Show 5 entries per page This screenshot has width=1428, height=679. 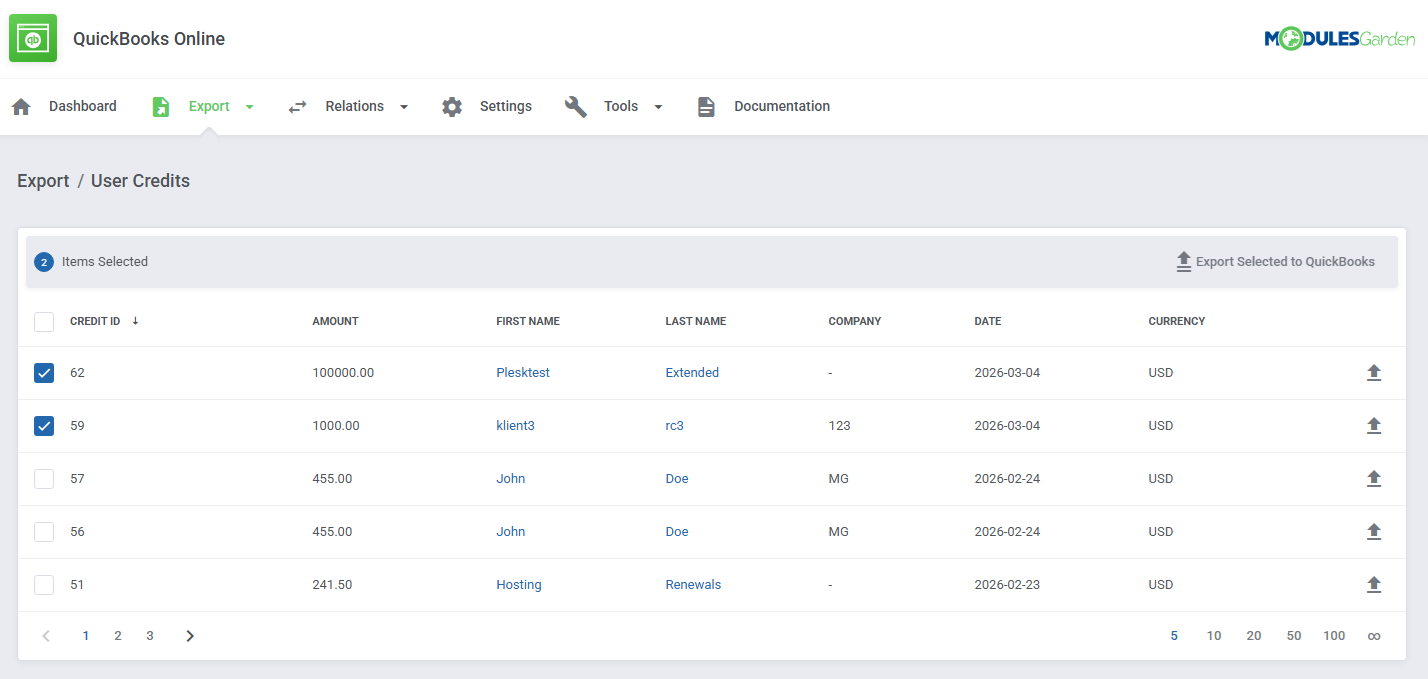pos(1174,636)
